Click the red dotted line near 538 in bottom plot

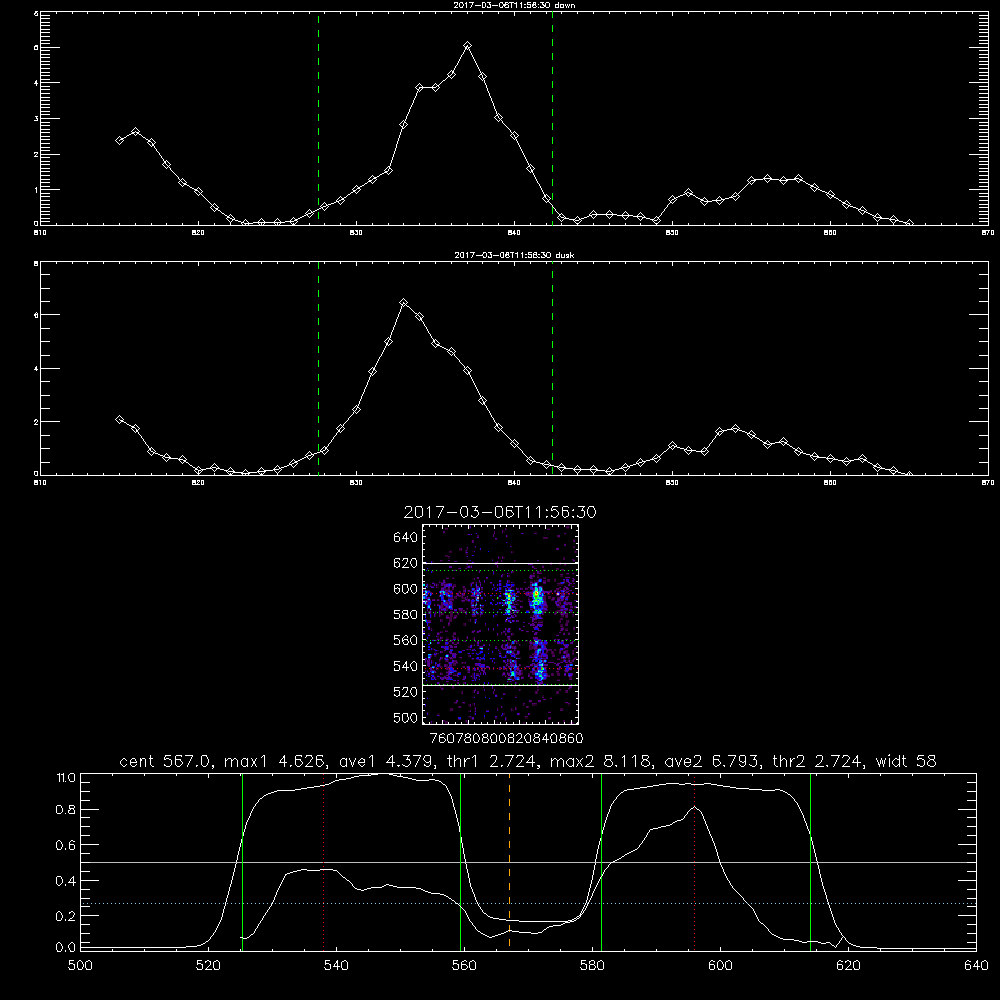tap(323, 861)
